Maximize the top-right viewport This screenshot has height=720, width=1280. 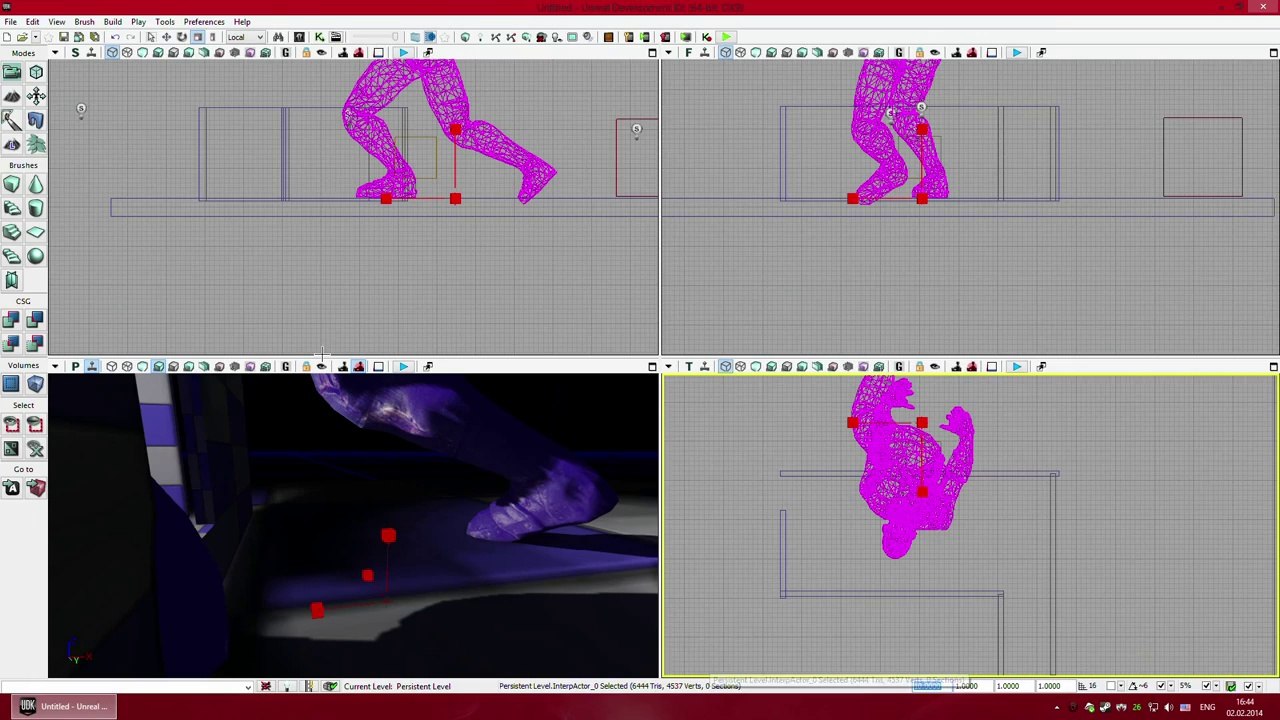click(1273, 52)
